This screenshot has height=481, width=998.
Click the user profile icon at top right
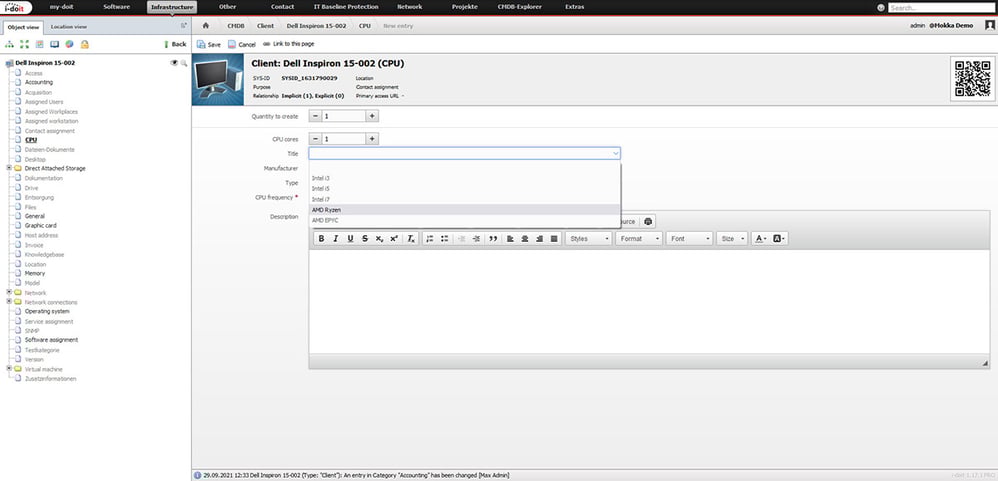coord(990,25)
